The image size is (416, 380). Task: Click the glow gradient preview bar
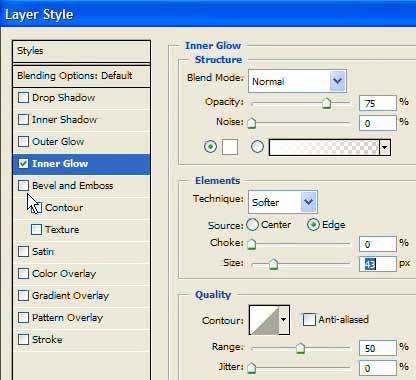coord(324,147)
